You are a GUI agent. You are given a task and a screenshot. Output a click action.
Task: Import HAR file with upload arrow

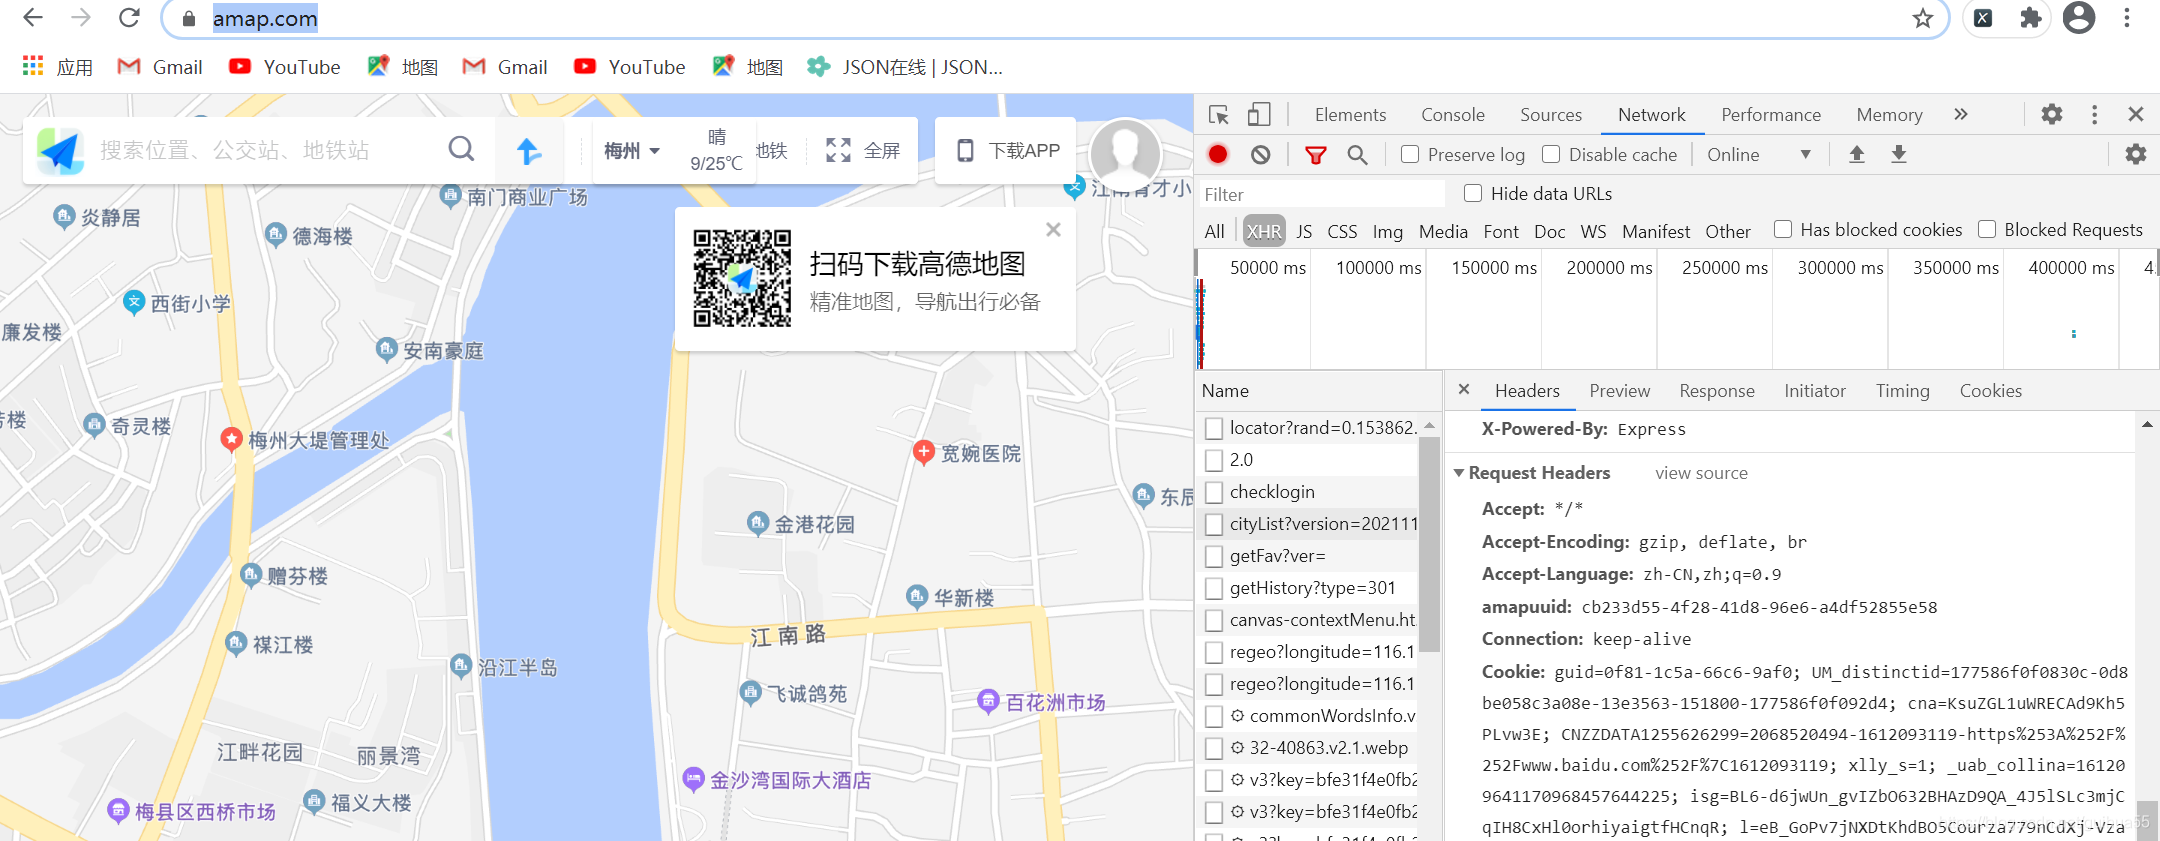tap(1857, 154)
